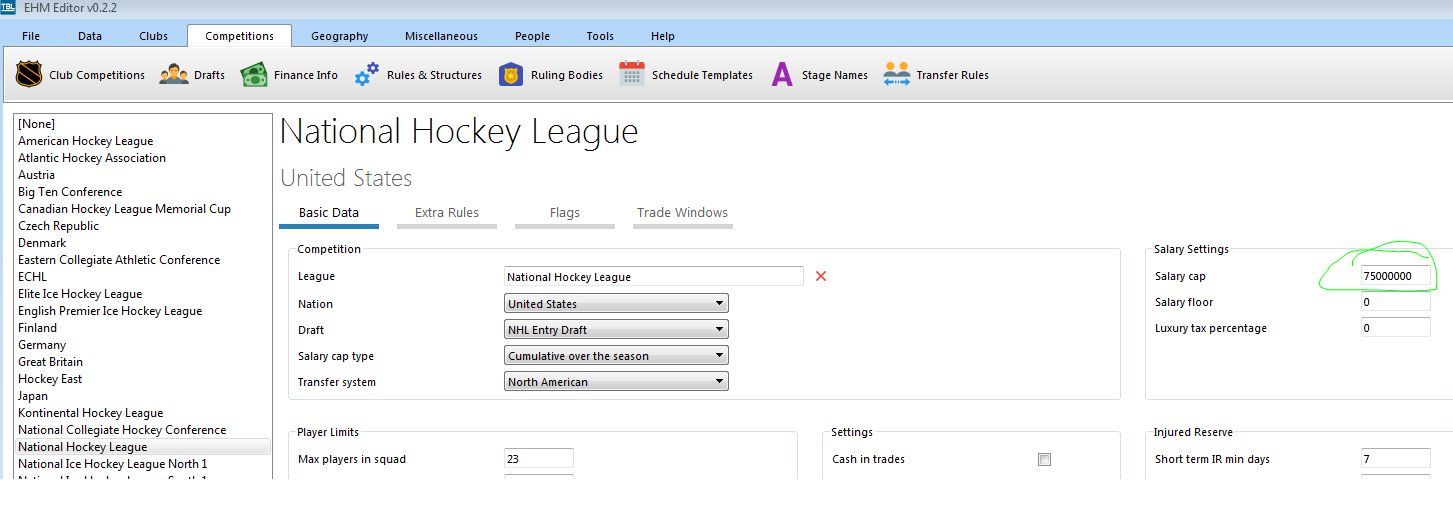1453x509 pixels.
Task: Select Great Britain in the list
Action: [x=143, y=362]
